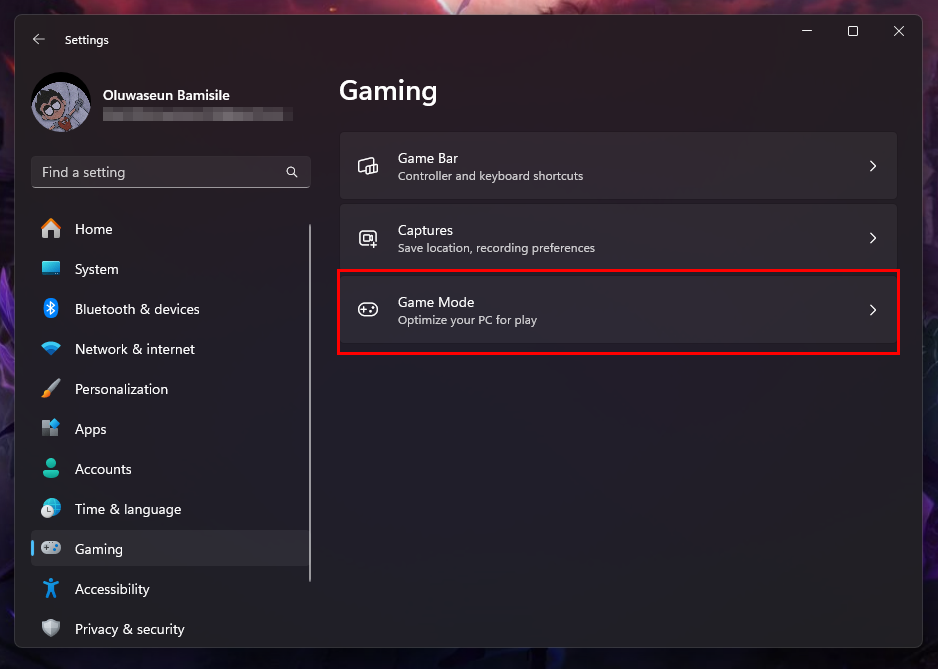Image resolution: width=938 pixels, height=669 pixels.
Task: Go to Time & language settings
Action: click(170, 509)
